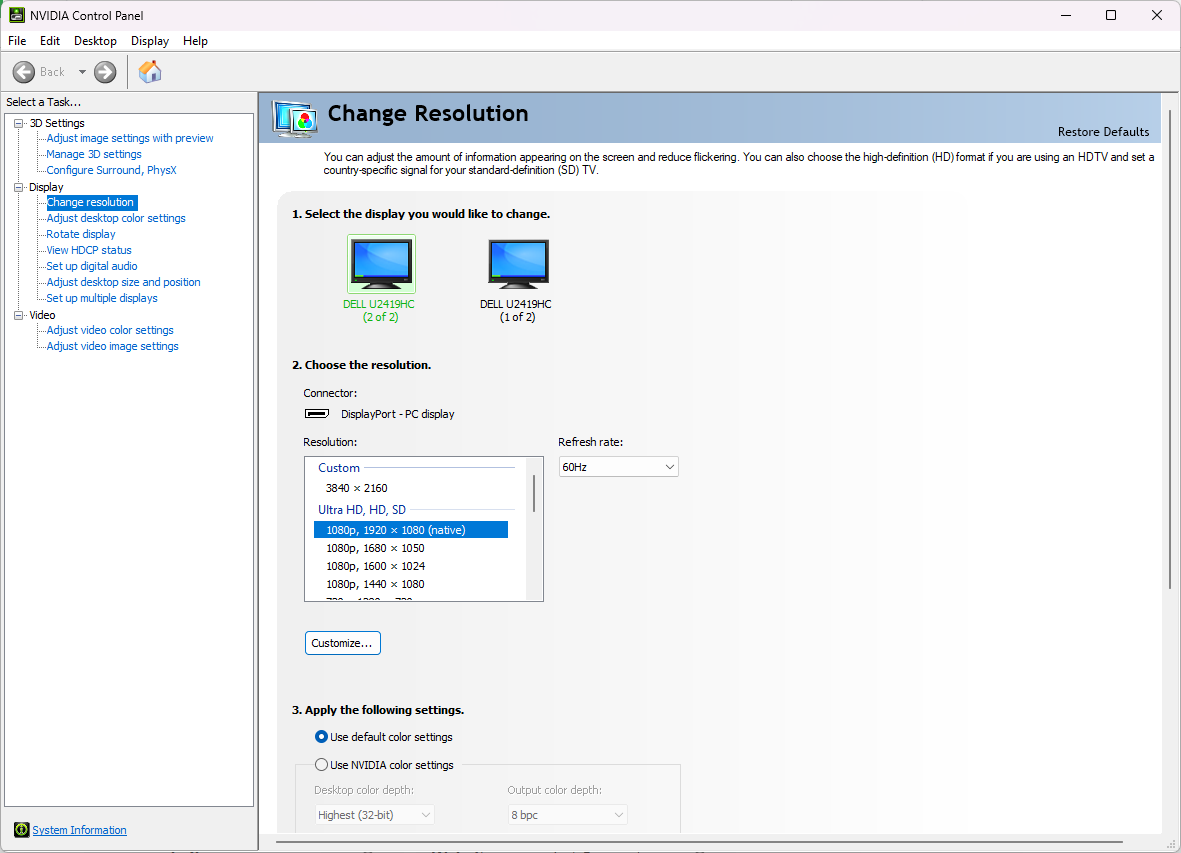
Task: Click the Change Resolution header icon
Action: 294,118
